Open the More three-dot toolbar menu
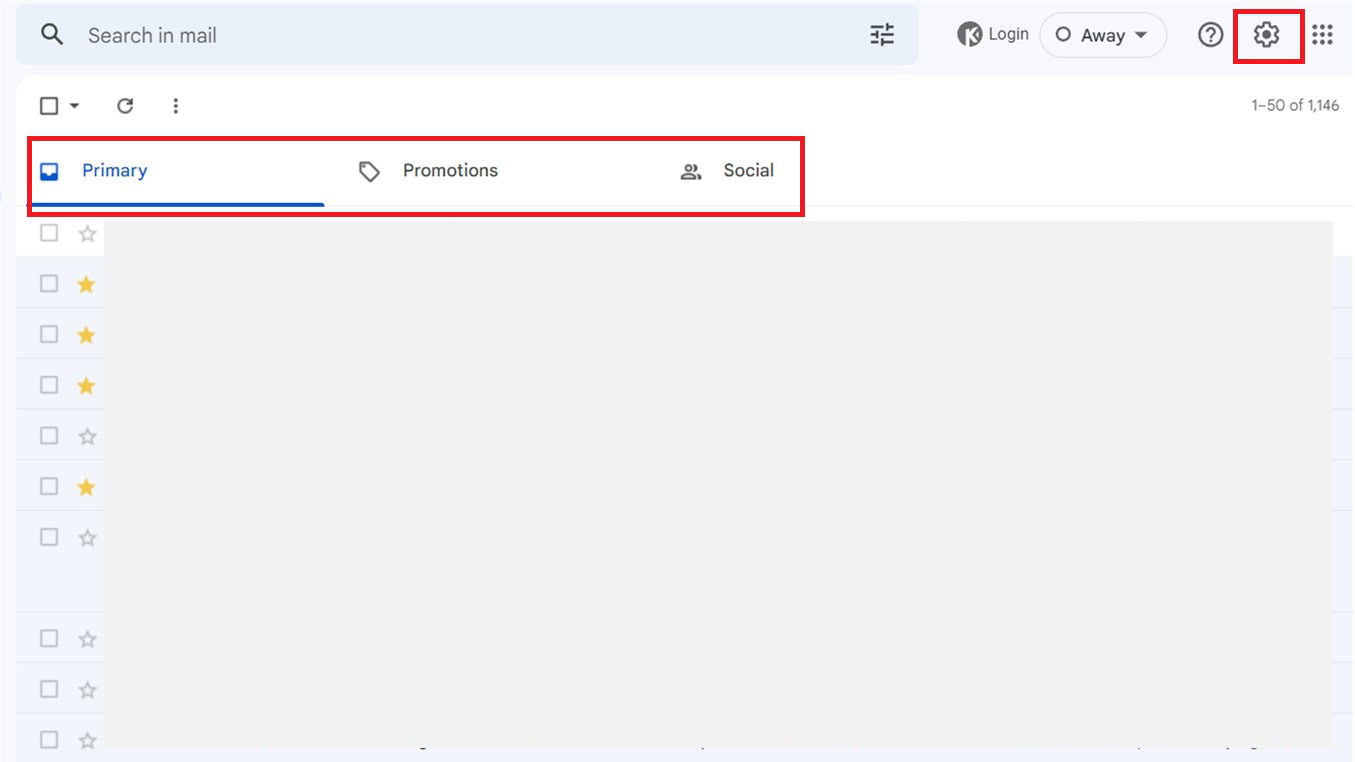Viewport: 1355px width, 762px height. [x=176, y=106]
